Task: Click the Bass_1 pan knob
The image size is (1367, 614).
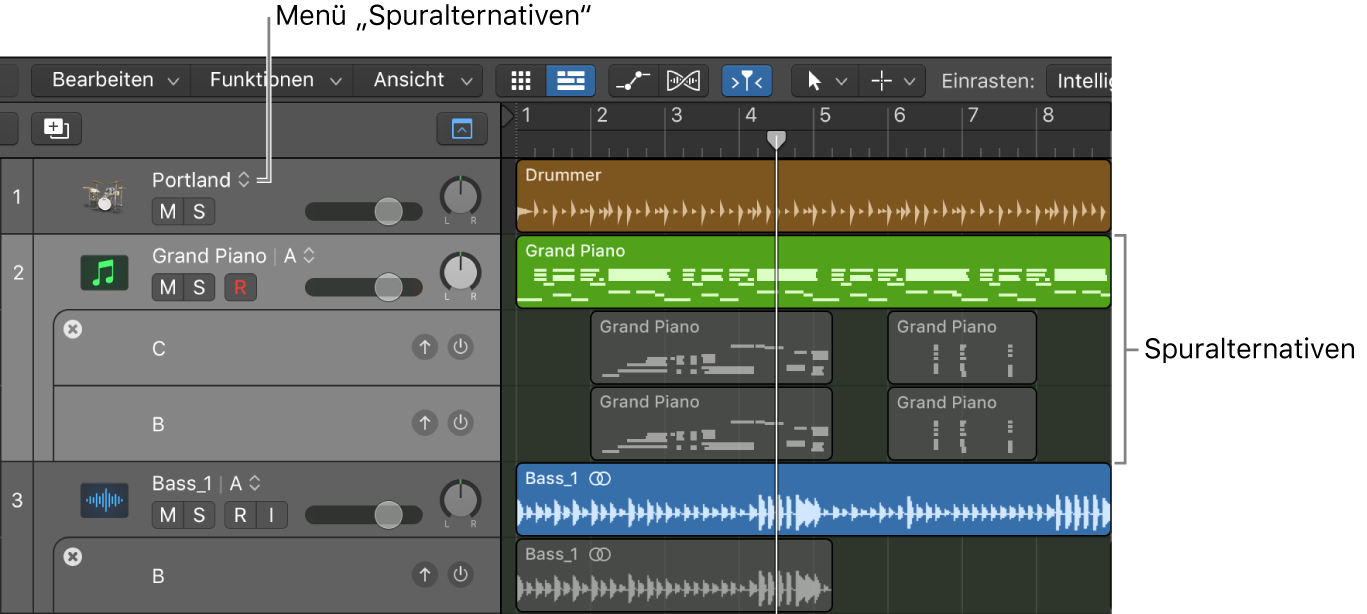Action: [459, 501]
